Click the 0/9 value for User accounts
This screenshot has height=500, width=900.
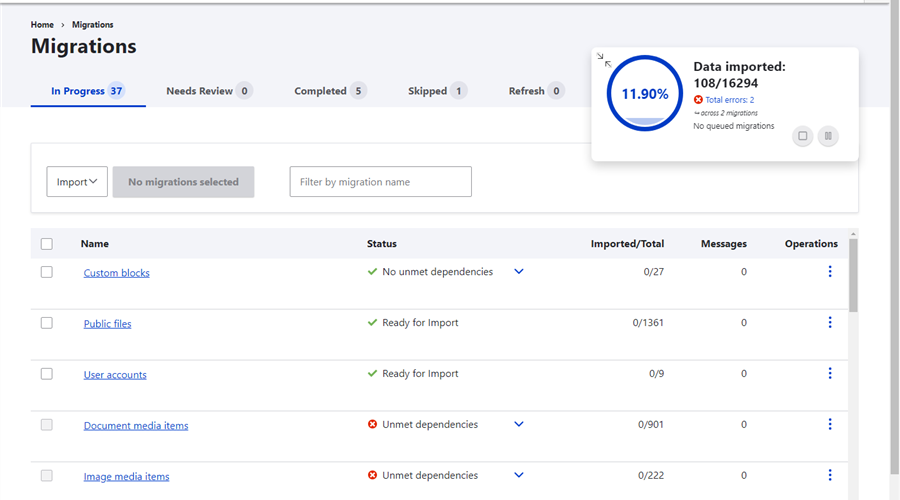[x=657, y=374]
